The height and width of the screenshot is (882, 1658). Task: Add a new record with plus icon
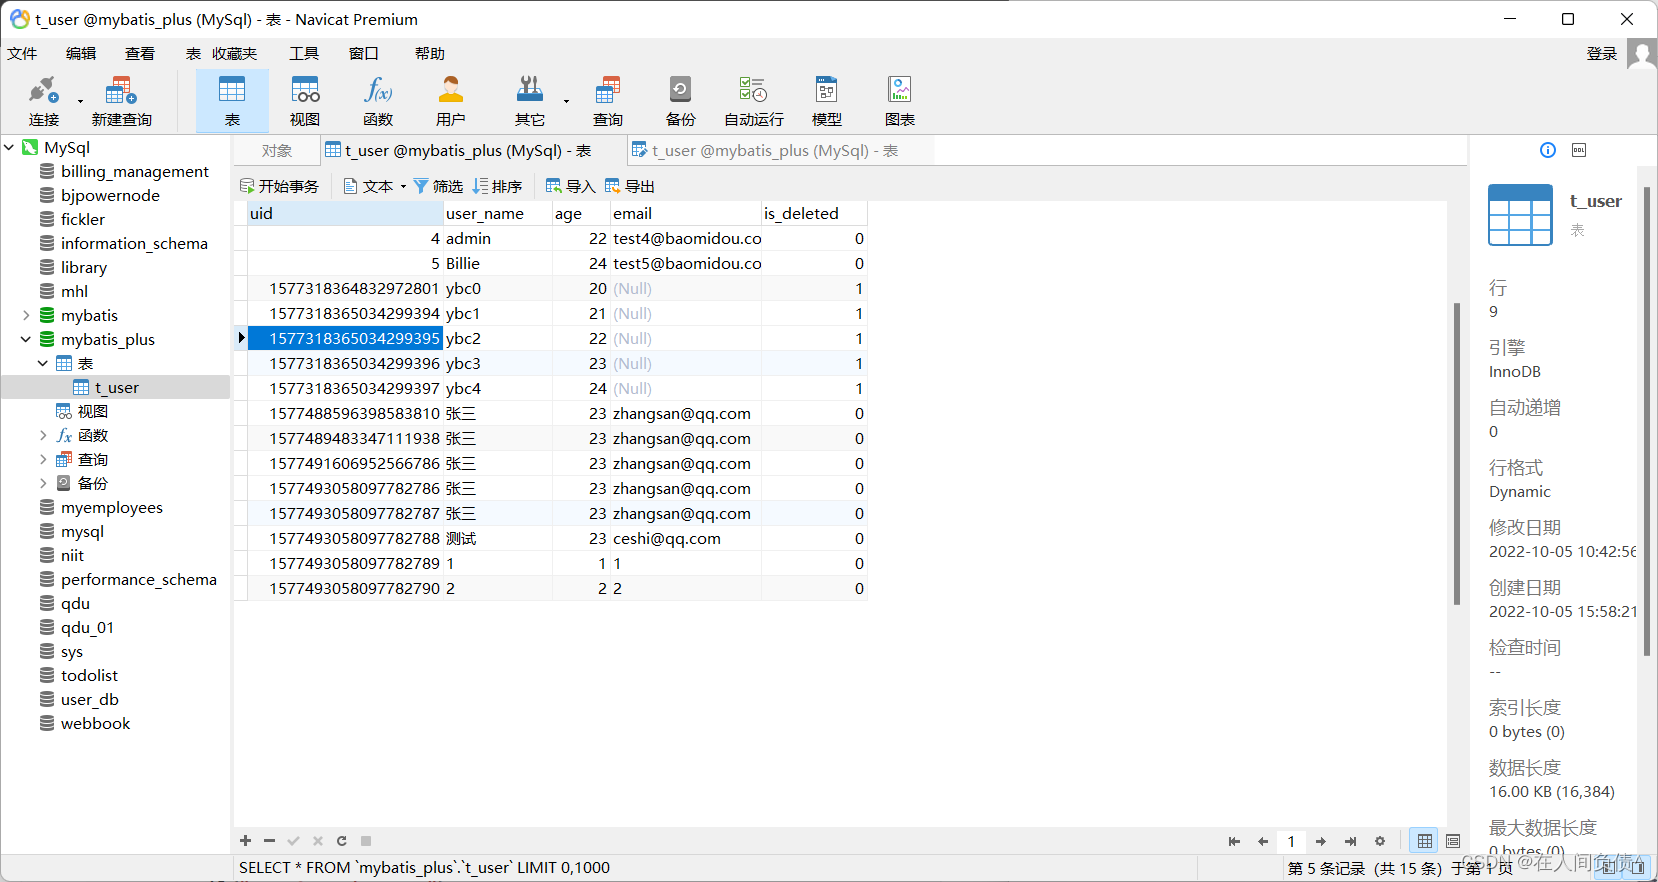(x=245, y=841)
